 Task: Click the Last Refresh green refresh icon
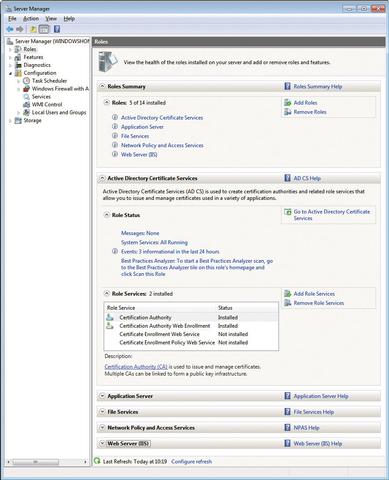(97, 461)
